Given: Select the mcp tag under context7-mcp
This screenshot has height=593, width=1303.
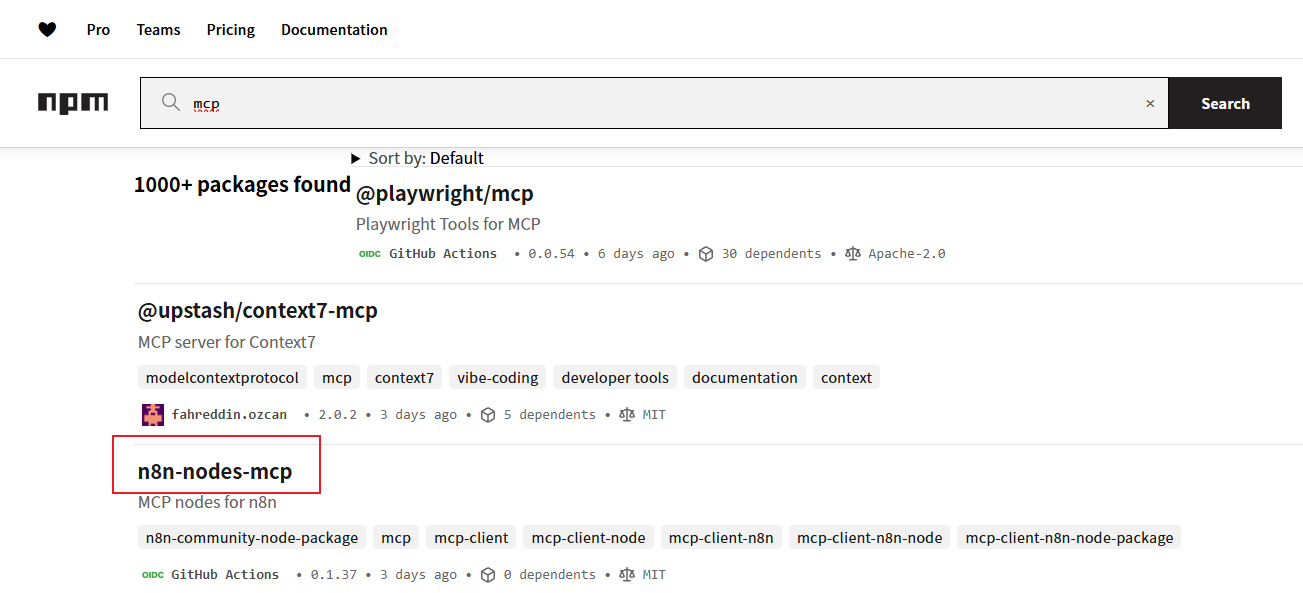Looking at the screenshot, I should 337,378.
